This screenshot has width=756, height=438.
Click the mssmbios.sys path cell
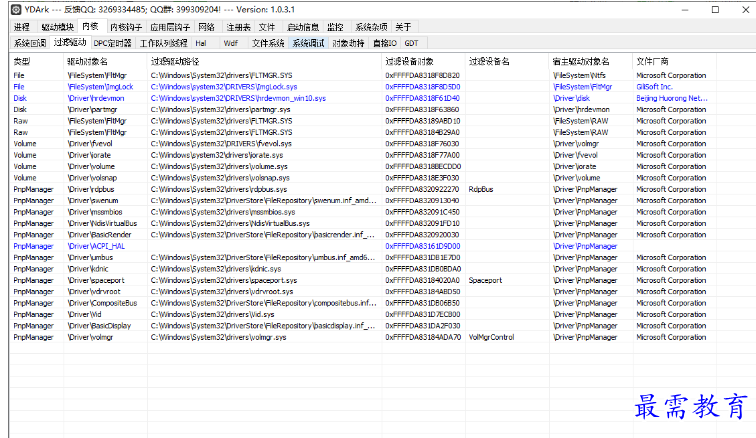coord(223,212)
